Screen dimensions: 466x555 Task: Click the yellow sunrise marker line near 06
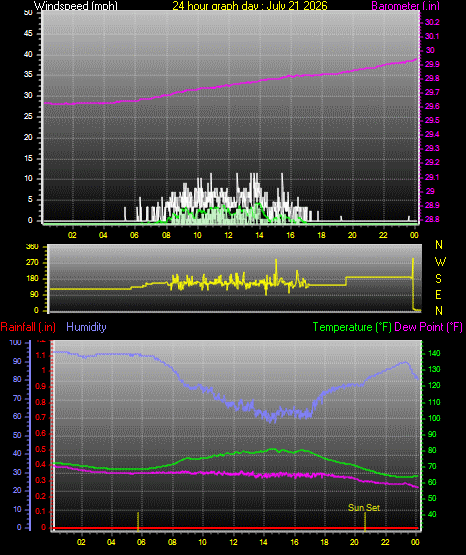[138, 522]
